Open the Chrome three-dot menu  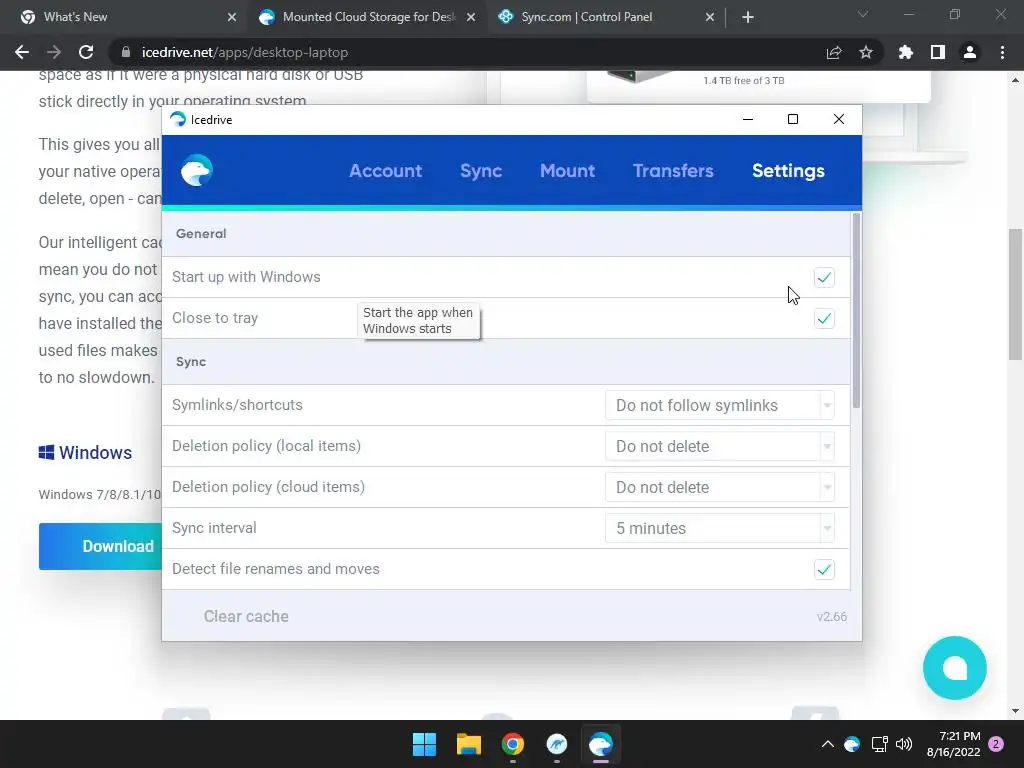coord(1002,52)
